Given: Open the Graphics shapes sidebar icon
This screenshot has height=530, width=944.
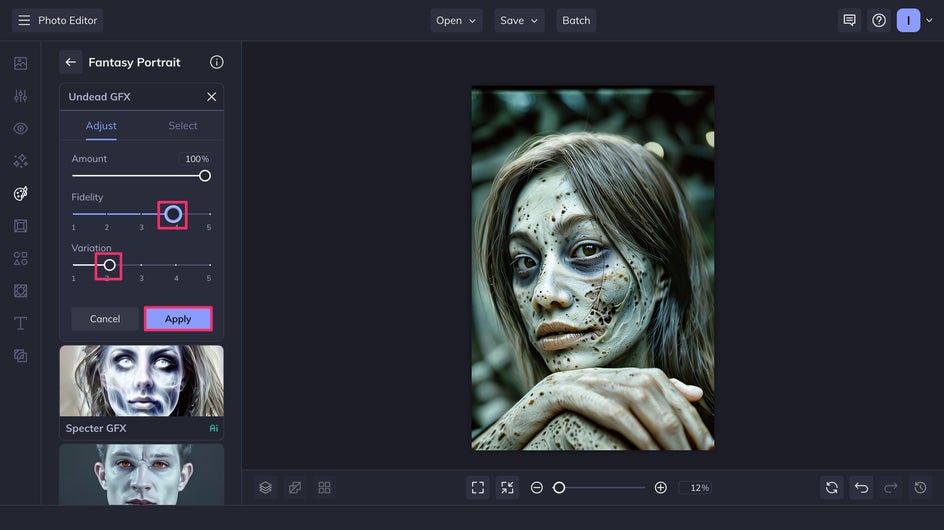Looking at the screenshot, I should [x=20, y=258].
